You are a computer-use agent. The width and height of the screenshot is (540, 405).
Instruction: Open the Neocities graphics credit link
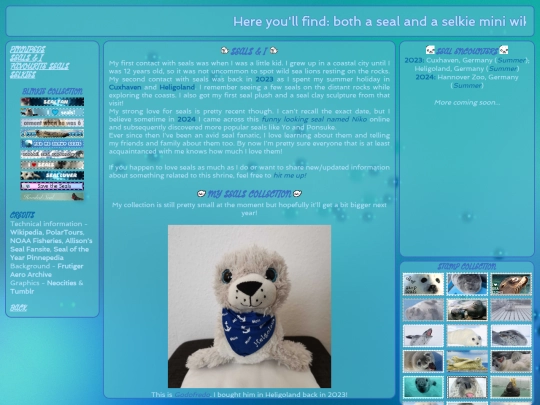click(62, 283)
